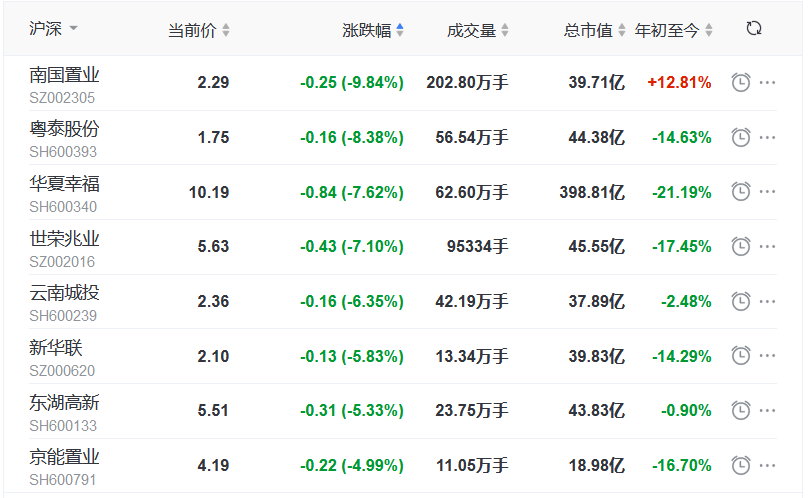Click the 56.54万手 volume value
The image size is (808, 498).
[x=472, y=137]
